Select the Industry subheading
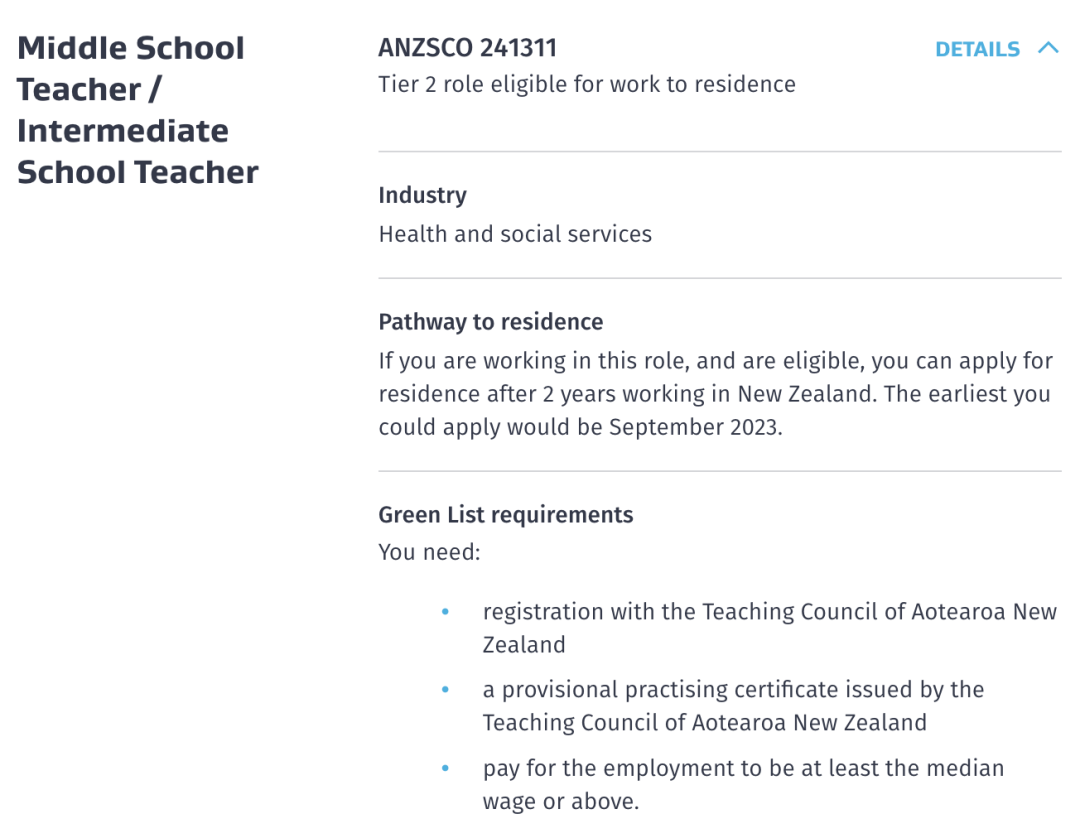 point(422,195)
